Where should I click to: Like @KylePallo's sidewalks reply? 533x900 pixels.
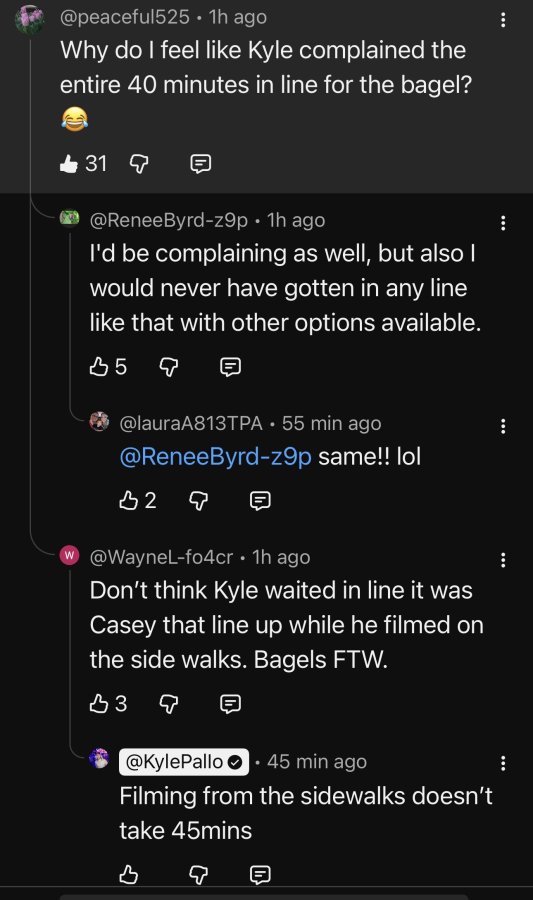pyautogui.click(x=129, y=874)
